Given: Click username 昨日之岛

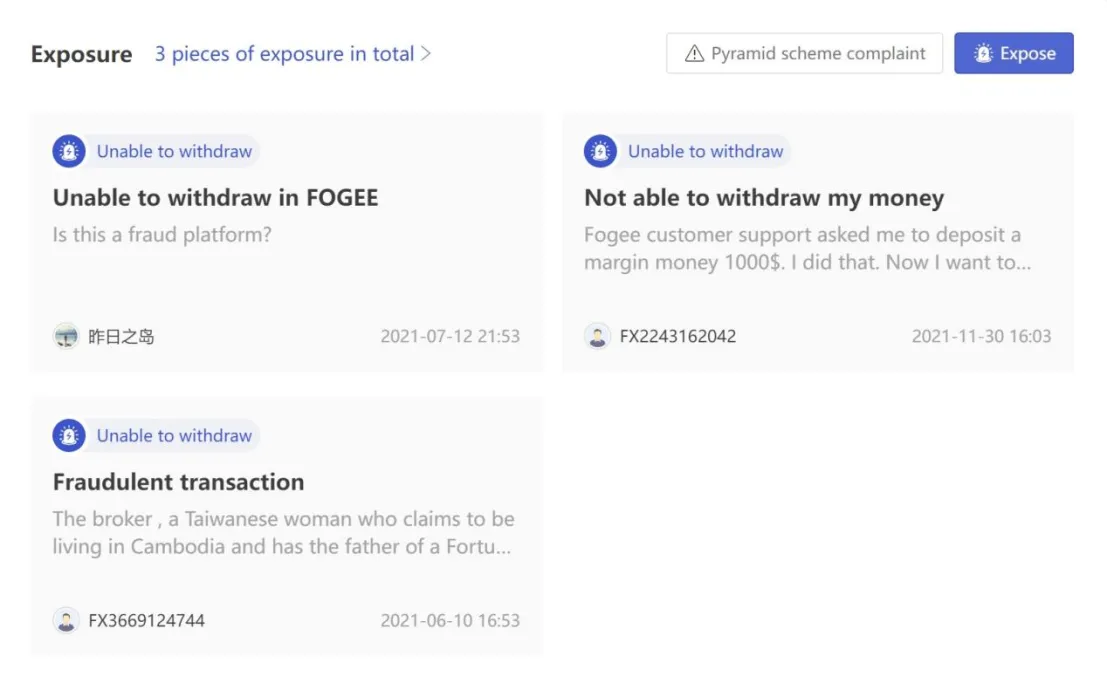Looking at the screenshot, I should [x=121, y=337].
